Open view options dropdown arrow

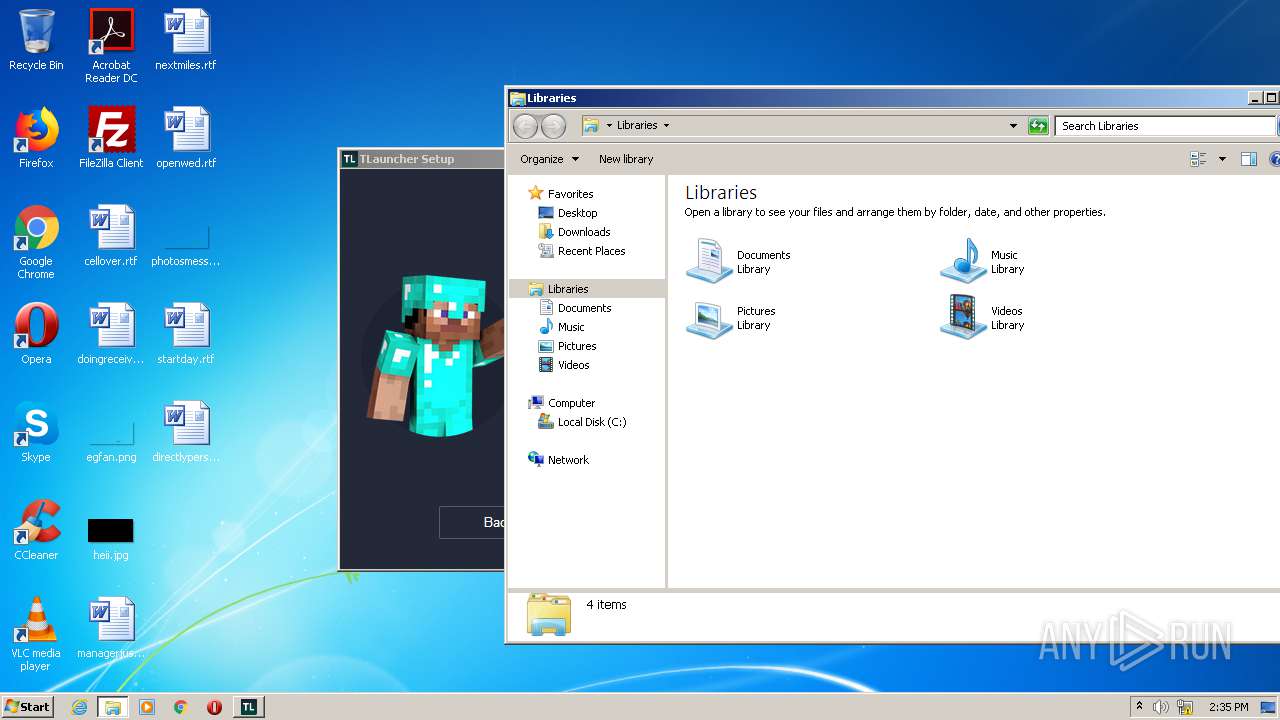(x=1222, y=159)
